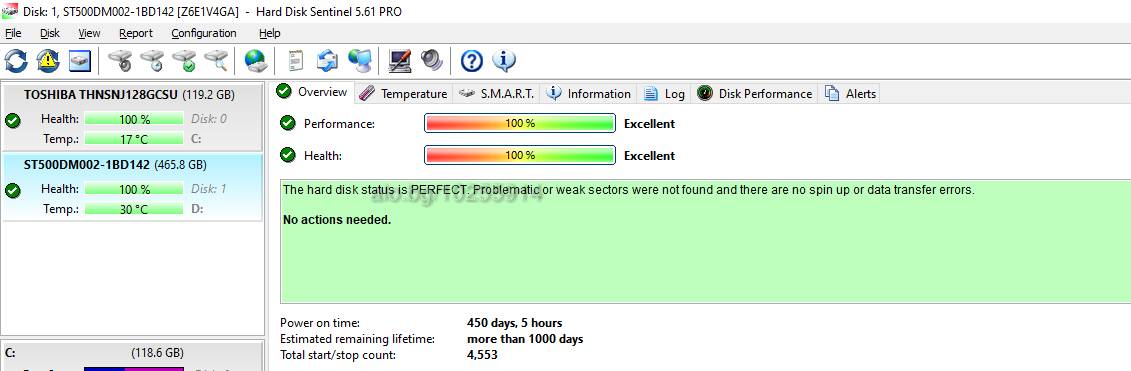The image size is (1131, 371).
Task: Click the refresh with warning triangle icon
Action: [x=48, y=61]
